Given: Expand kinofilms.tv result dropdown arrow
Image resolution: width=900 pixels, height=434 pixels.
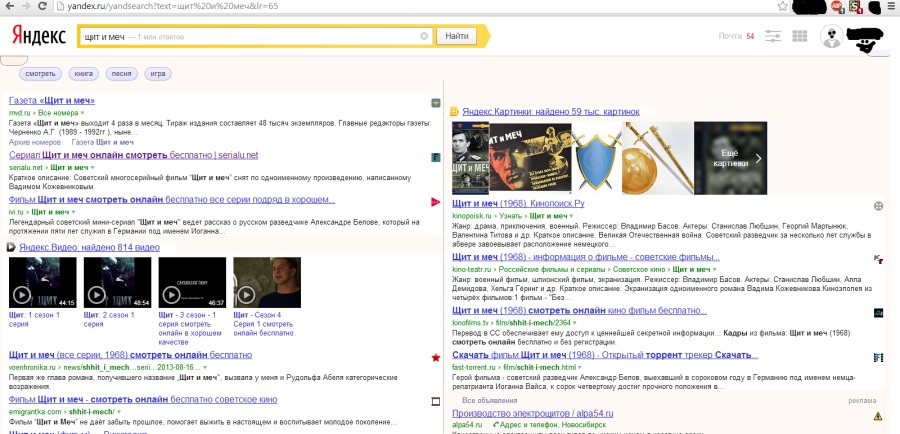Looking at the screenshot, I should [575, 323].
